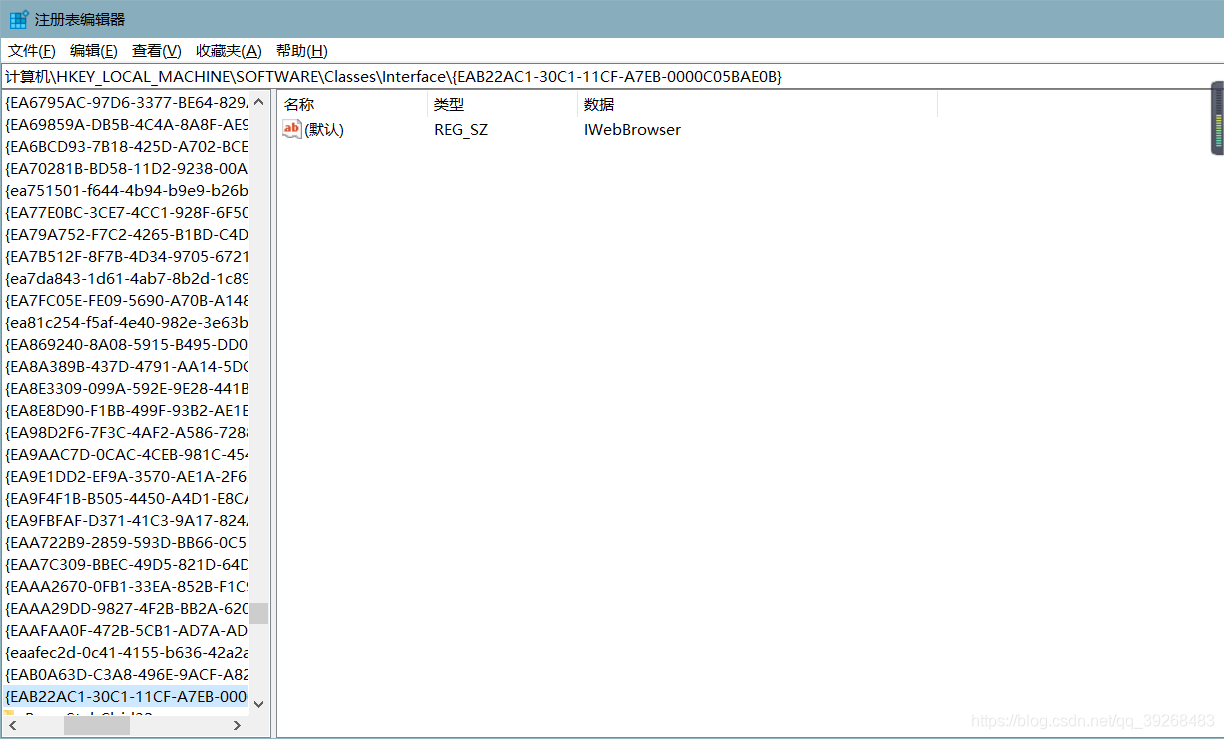Click the tree vertical scrollbar thumb
This screenshot has height=739, width=1224.
pyautogui.click(x=259, y=613)
